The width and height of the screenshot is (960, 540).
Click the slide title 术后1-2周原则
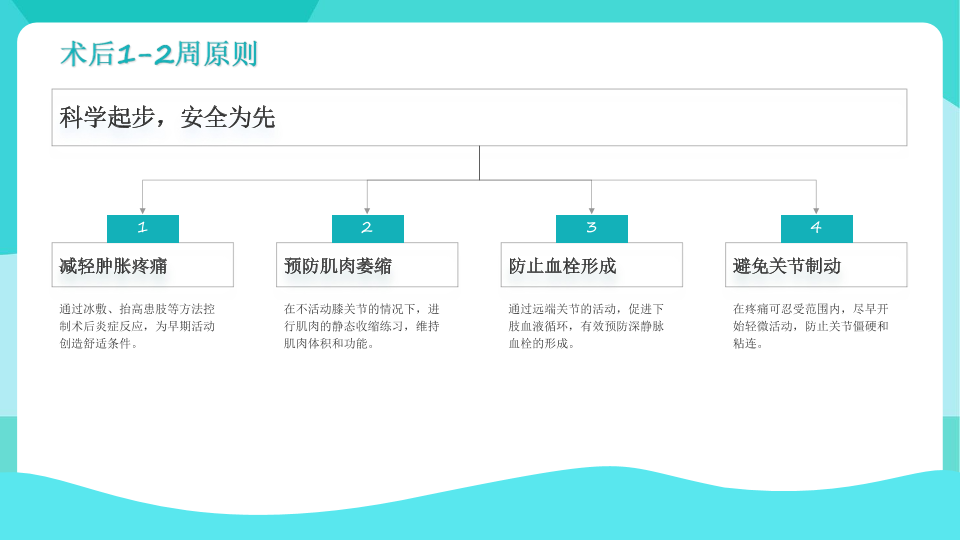[159, 54]
